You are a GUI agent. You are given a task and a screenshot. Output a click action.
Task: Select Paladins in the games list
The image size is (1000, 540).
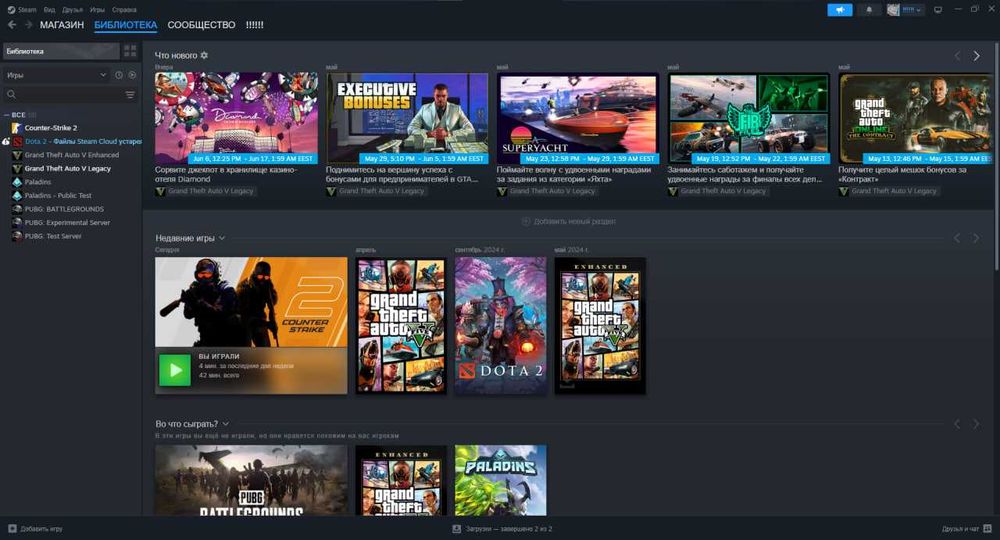(38, 182)
